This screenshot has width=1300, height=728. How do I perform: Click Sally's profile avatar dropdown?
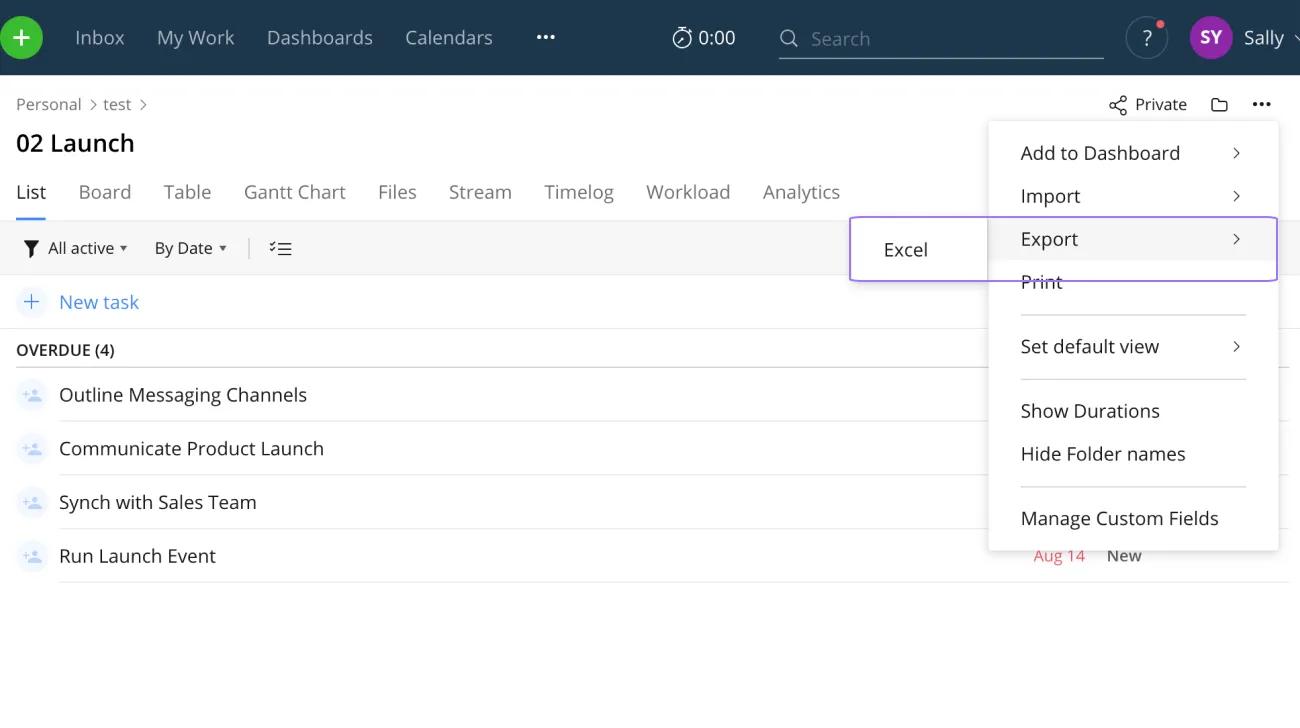pyautogui.click(x=1210, y=37)
